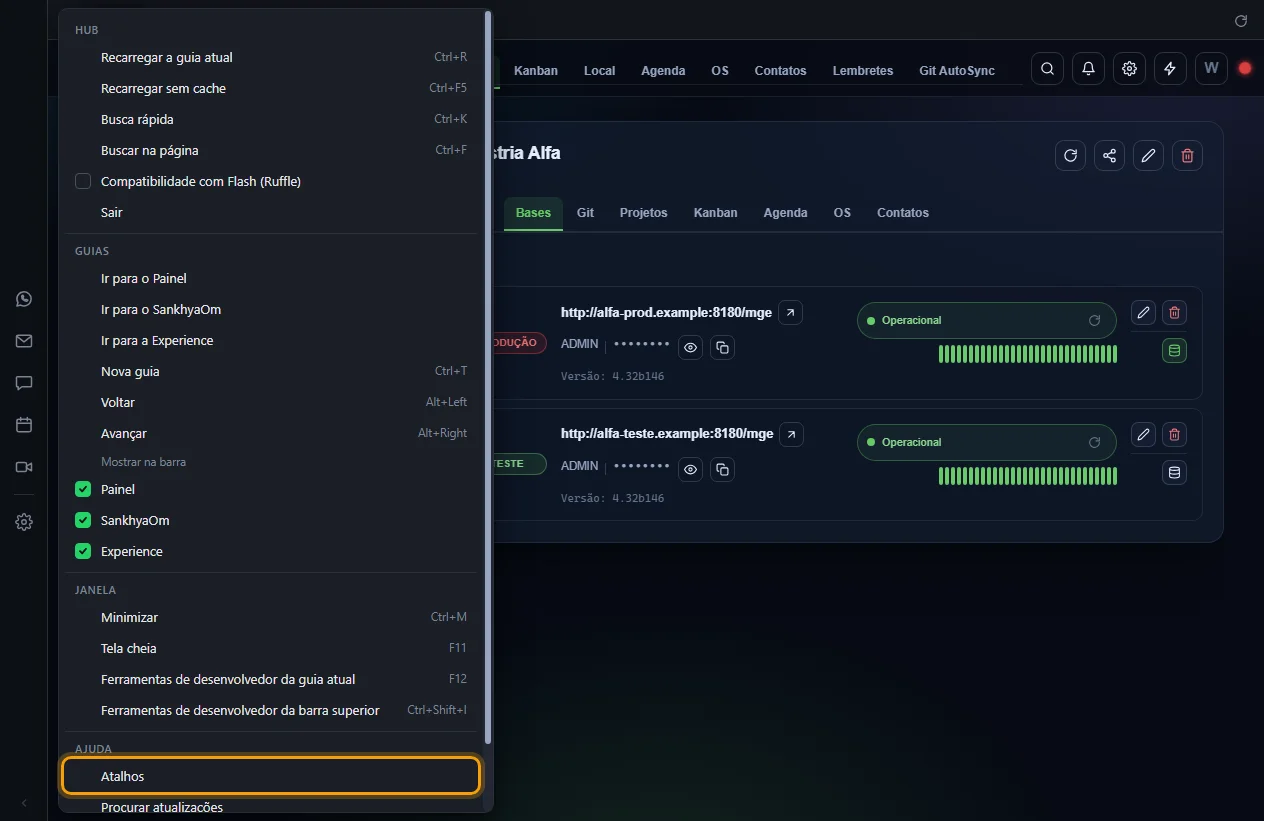Delete the alfa-prod base with trash icon

click(x=1174, y=313)
